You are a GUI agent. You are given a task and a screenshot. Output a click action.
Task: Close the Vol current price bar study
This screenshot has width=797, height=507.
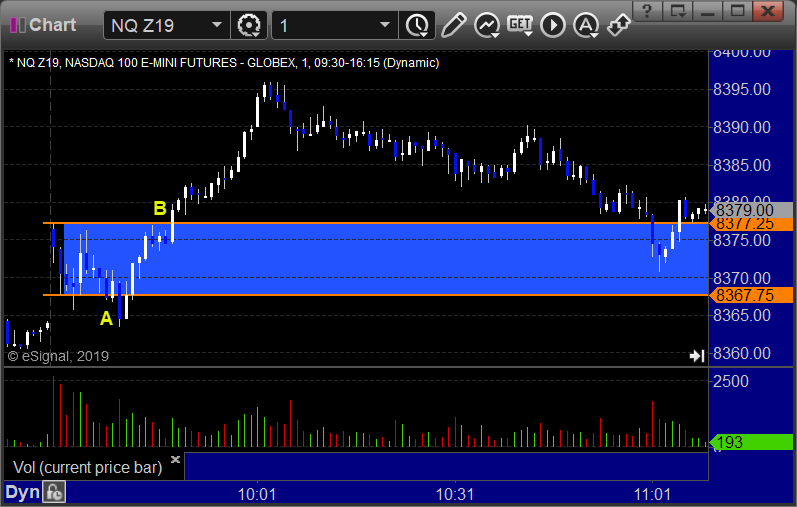[175, 460]
